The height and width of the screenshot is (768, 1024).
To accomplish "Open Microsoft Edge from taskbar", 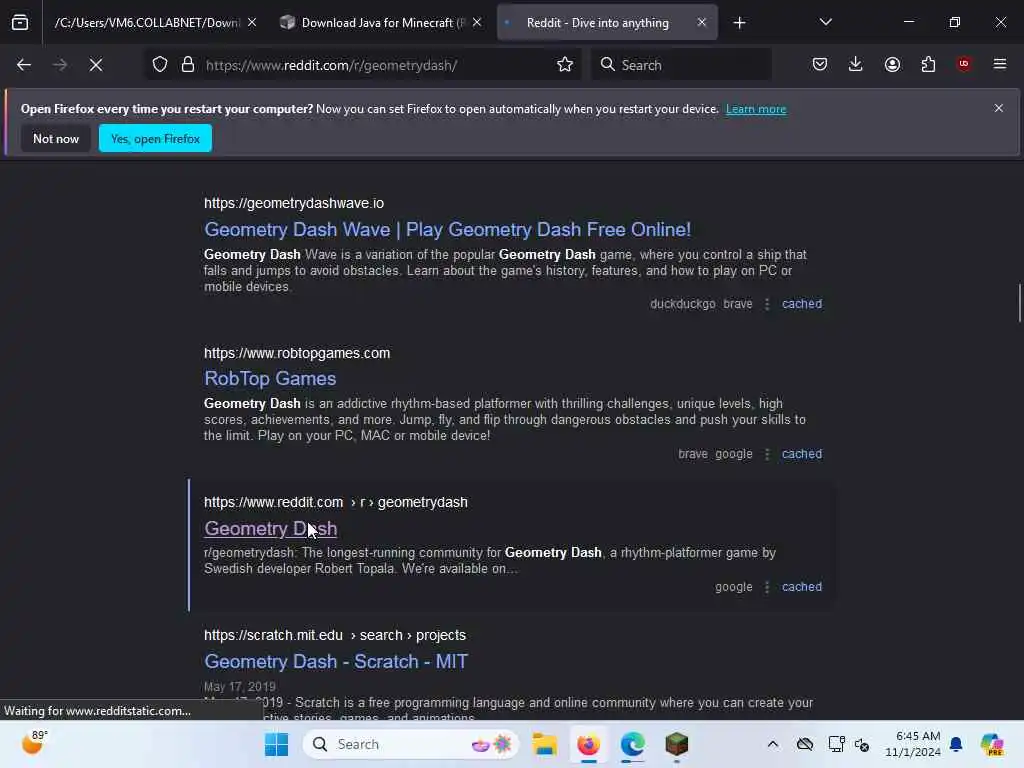I will point(632,744).
